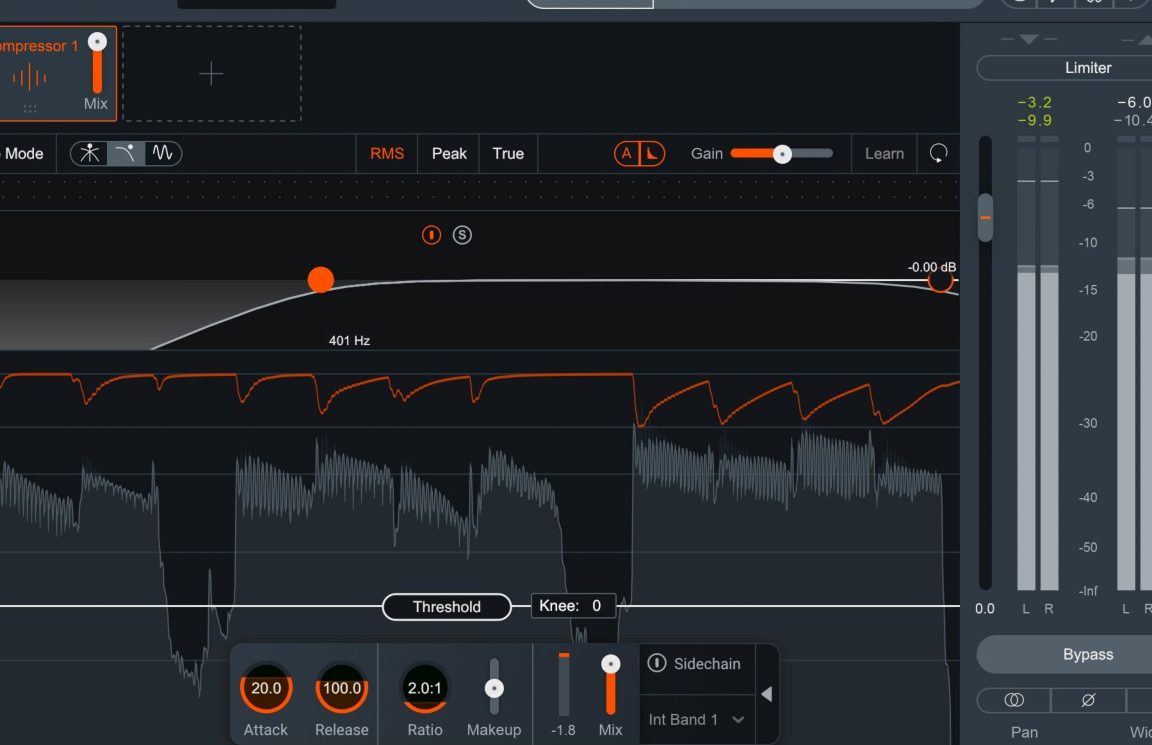Click the Learn button
1152x745 pixels.
884,153
